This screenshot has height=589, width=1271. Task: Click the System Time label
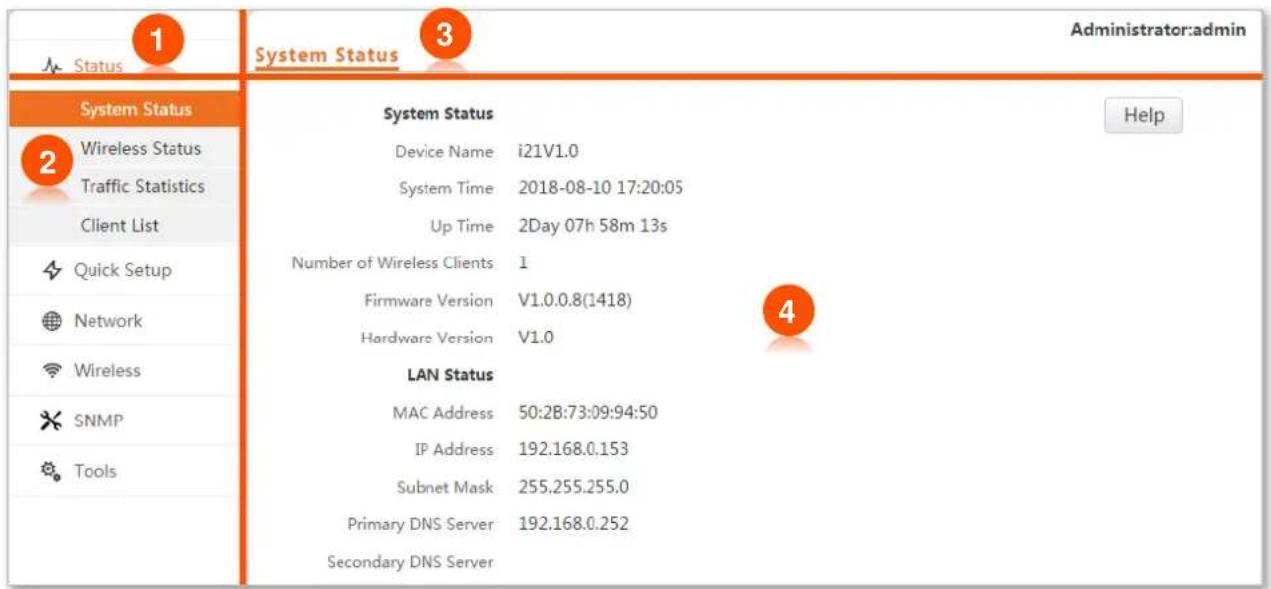tap(446, 189)
